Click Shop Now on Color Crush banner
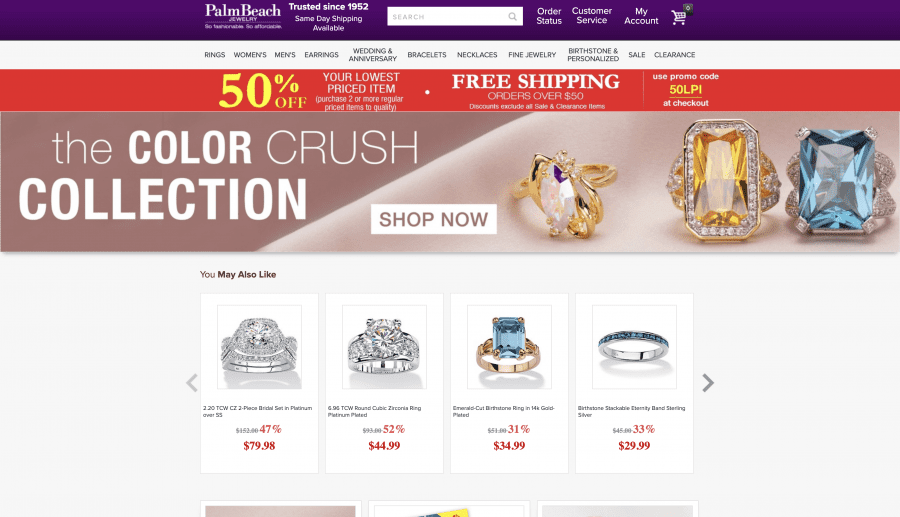Viewport: 900px width, 517px height. [434, 219]
